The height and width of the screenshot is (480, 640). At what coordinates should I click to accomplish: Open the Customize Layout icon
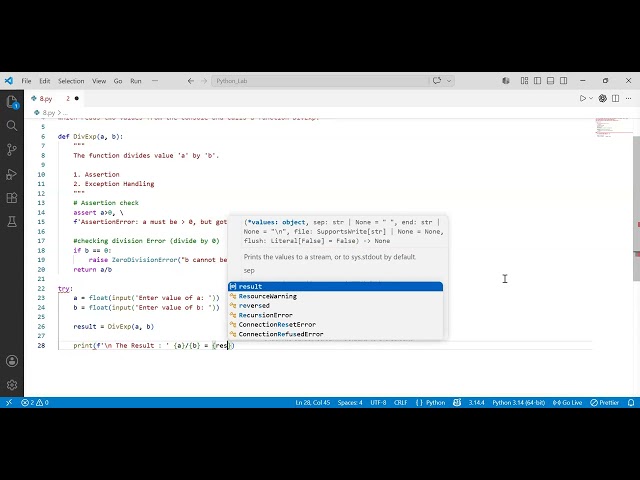click(x=524, y=81)
